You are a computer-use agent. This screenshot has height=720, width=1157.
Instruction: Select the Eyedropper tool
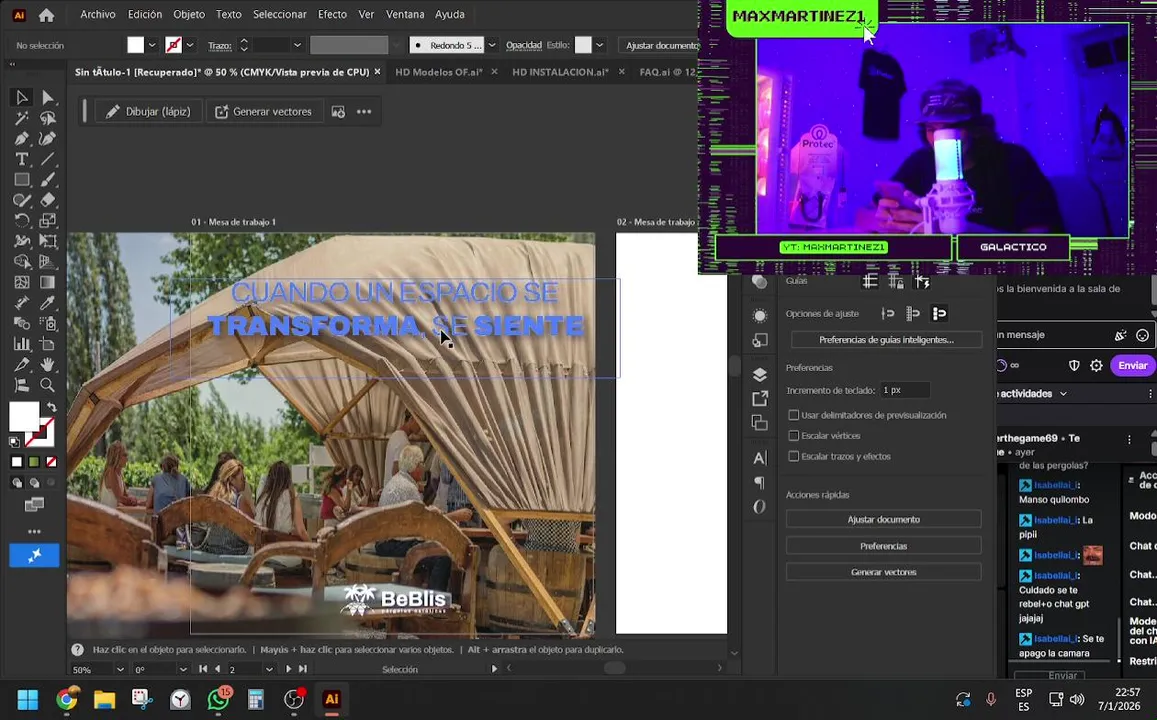pyautogui.click(x=48, y=302)
